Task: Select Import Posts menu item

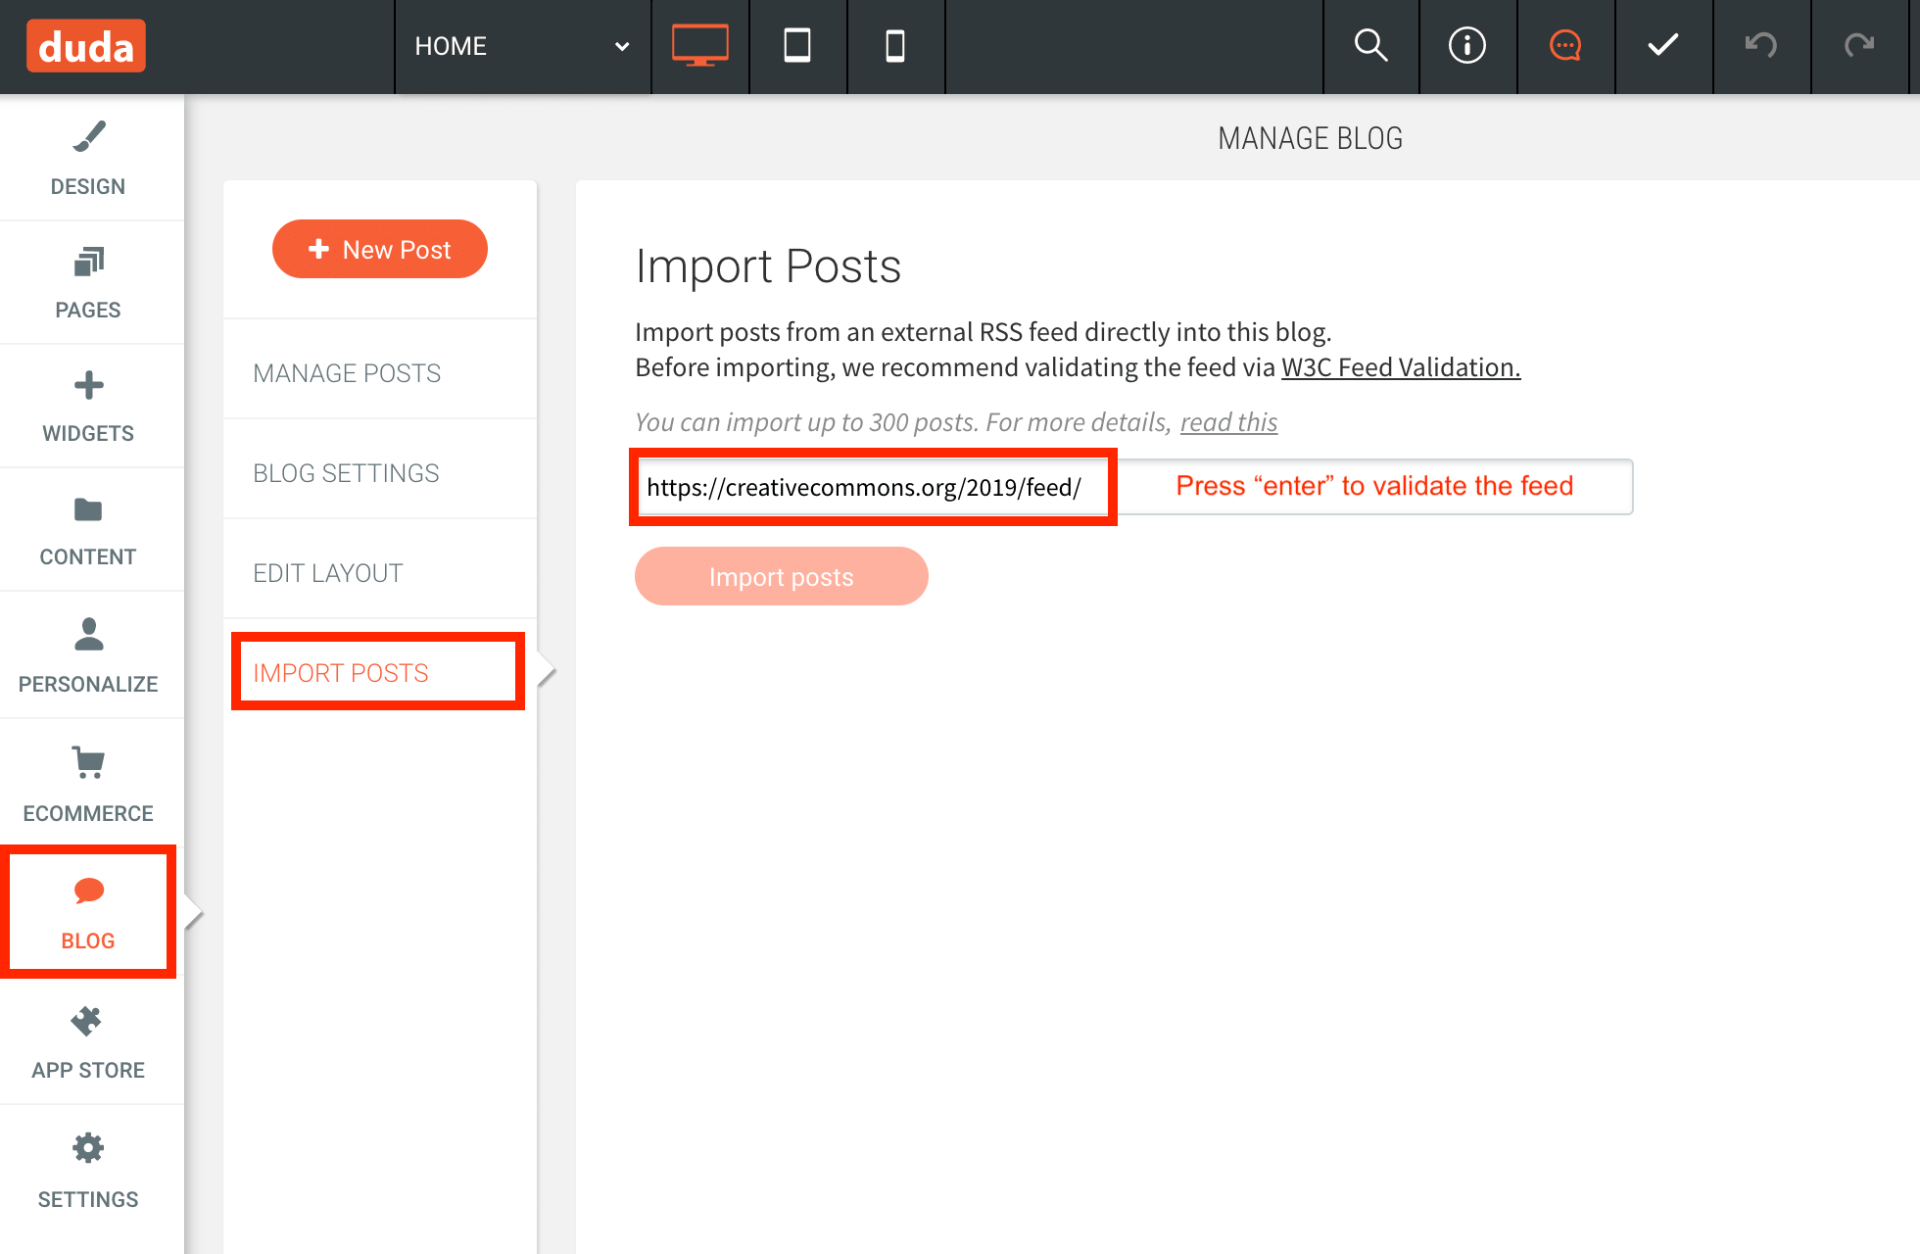Action: pos(378,672)
